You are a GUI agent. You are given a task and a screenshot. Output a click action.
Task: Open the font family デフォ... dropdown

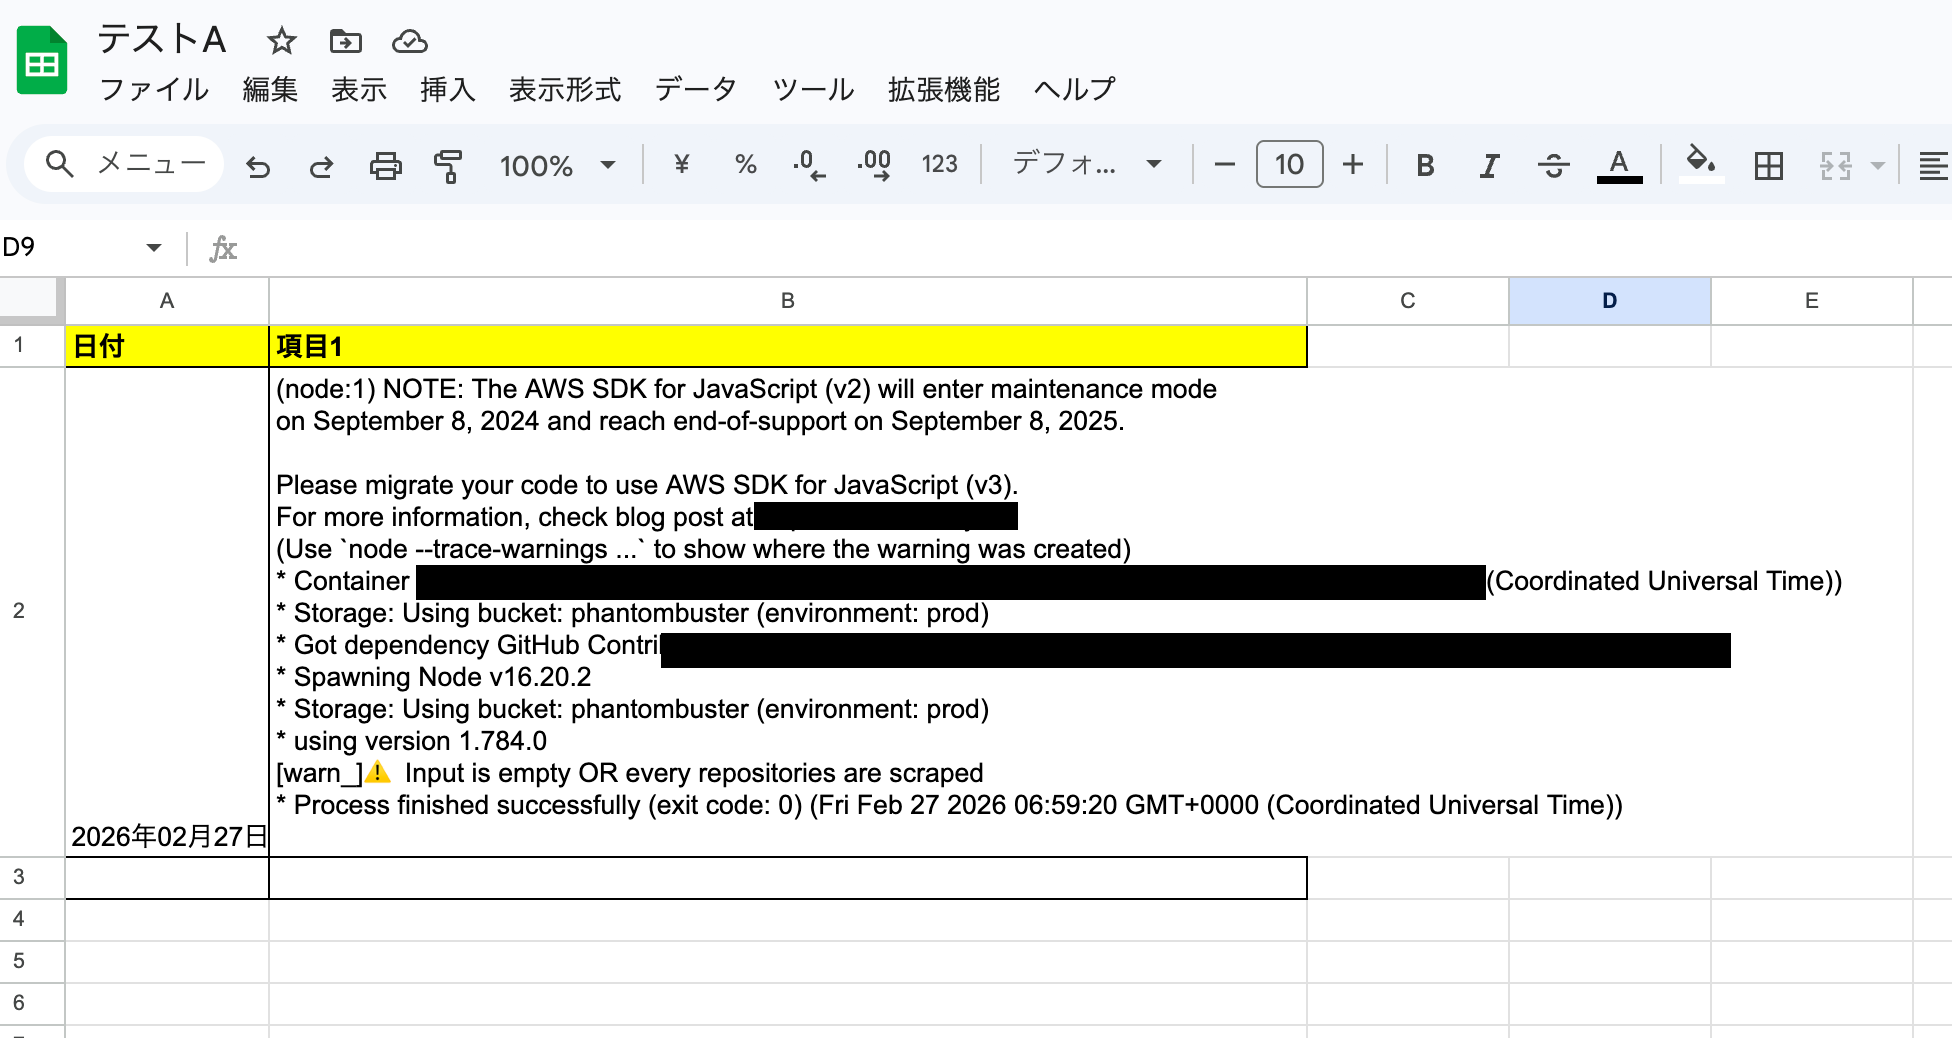click(x=1087, y=164)
